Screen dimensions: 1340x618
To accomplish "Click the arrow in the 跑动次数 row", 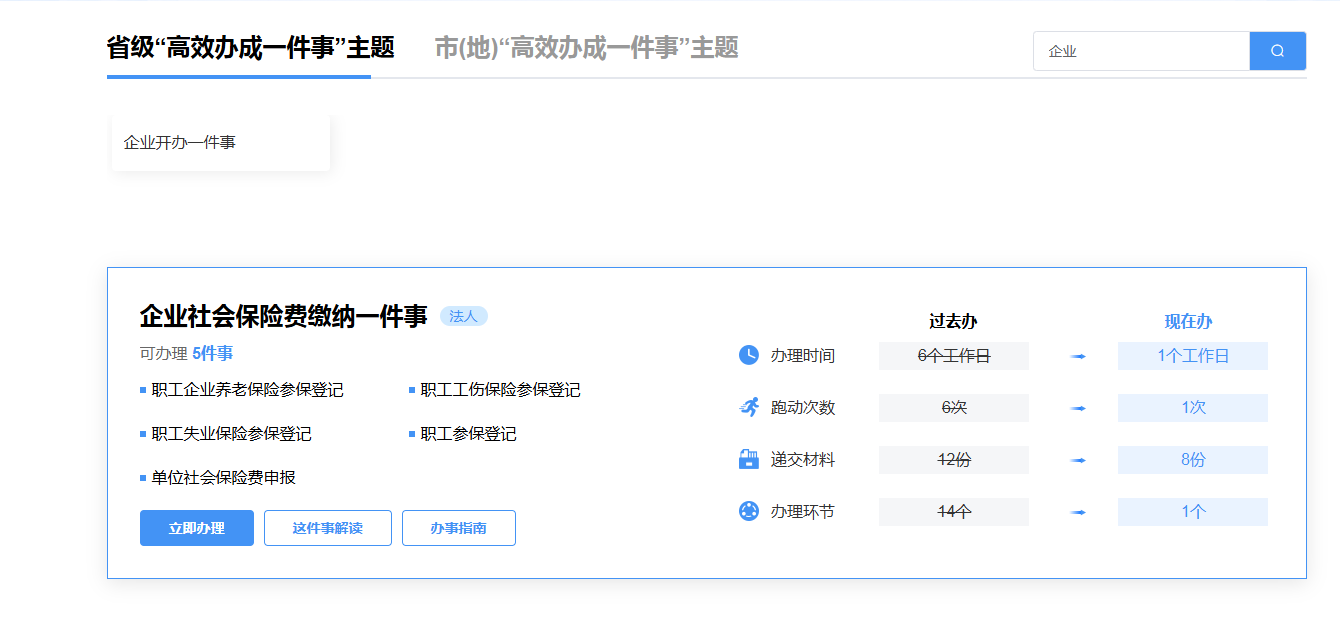I will tap(1078, 408).
